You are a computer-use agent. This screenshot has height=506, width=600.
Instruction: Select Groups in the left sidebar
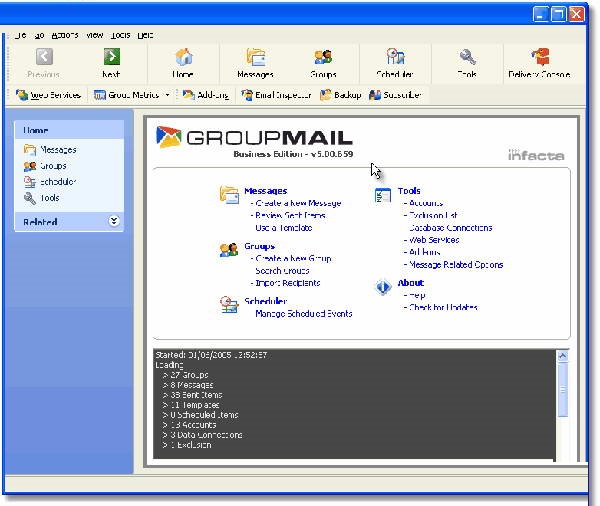pos(45,166)
